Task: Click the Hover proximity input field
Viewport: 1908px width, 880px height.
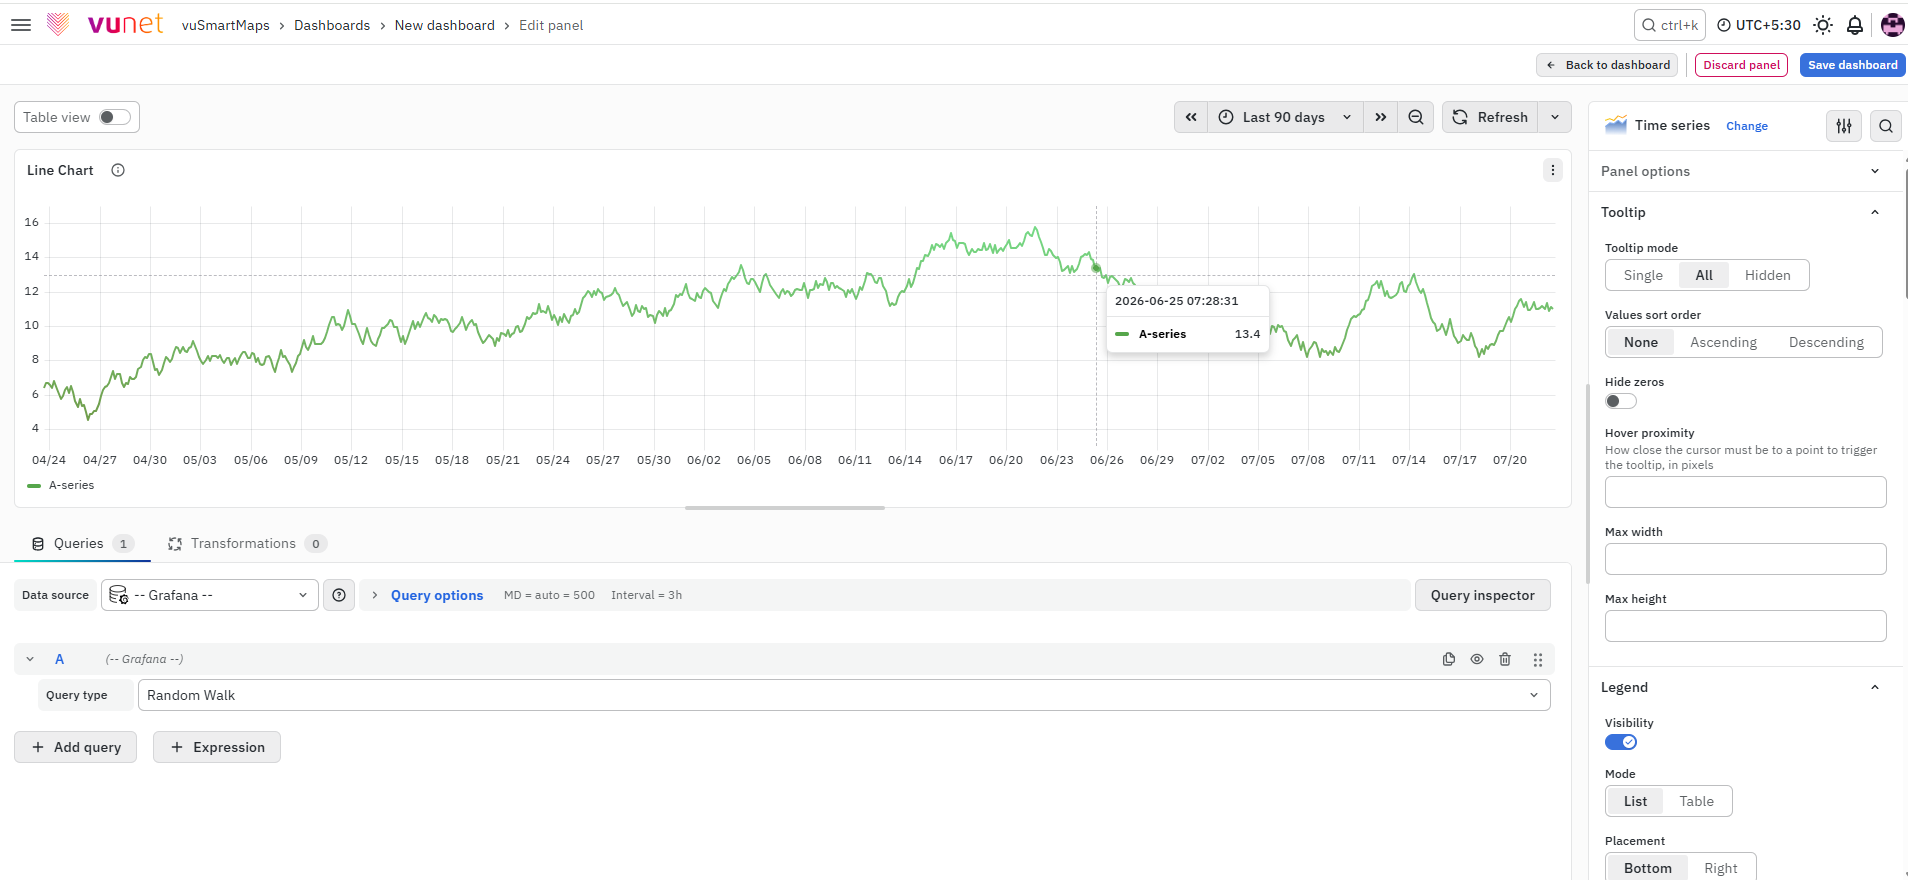Action: pos(1745,492)
